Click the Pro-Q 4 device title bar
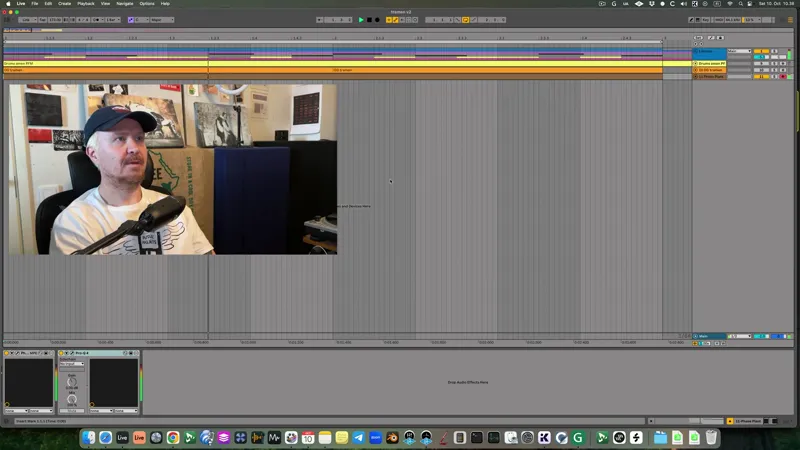Image resolution: width=800 pixels, height=450 pixels. point(99,353)
